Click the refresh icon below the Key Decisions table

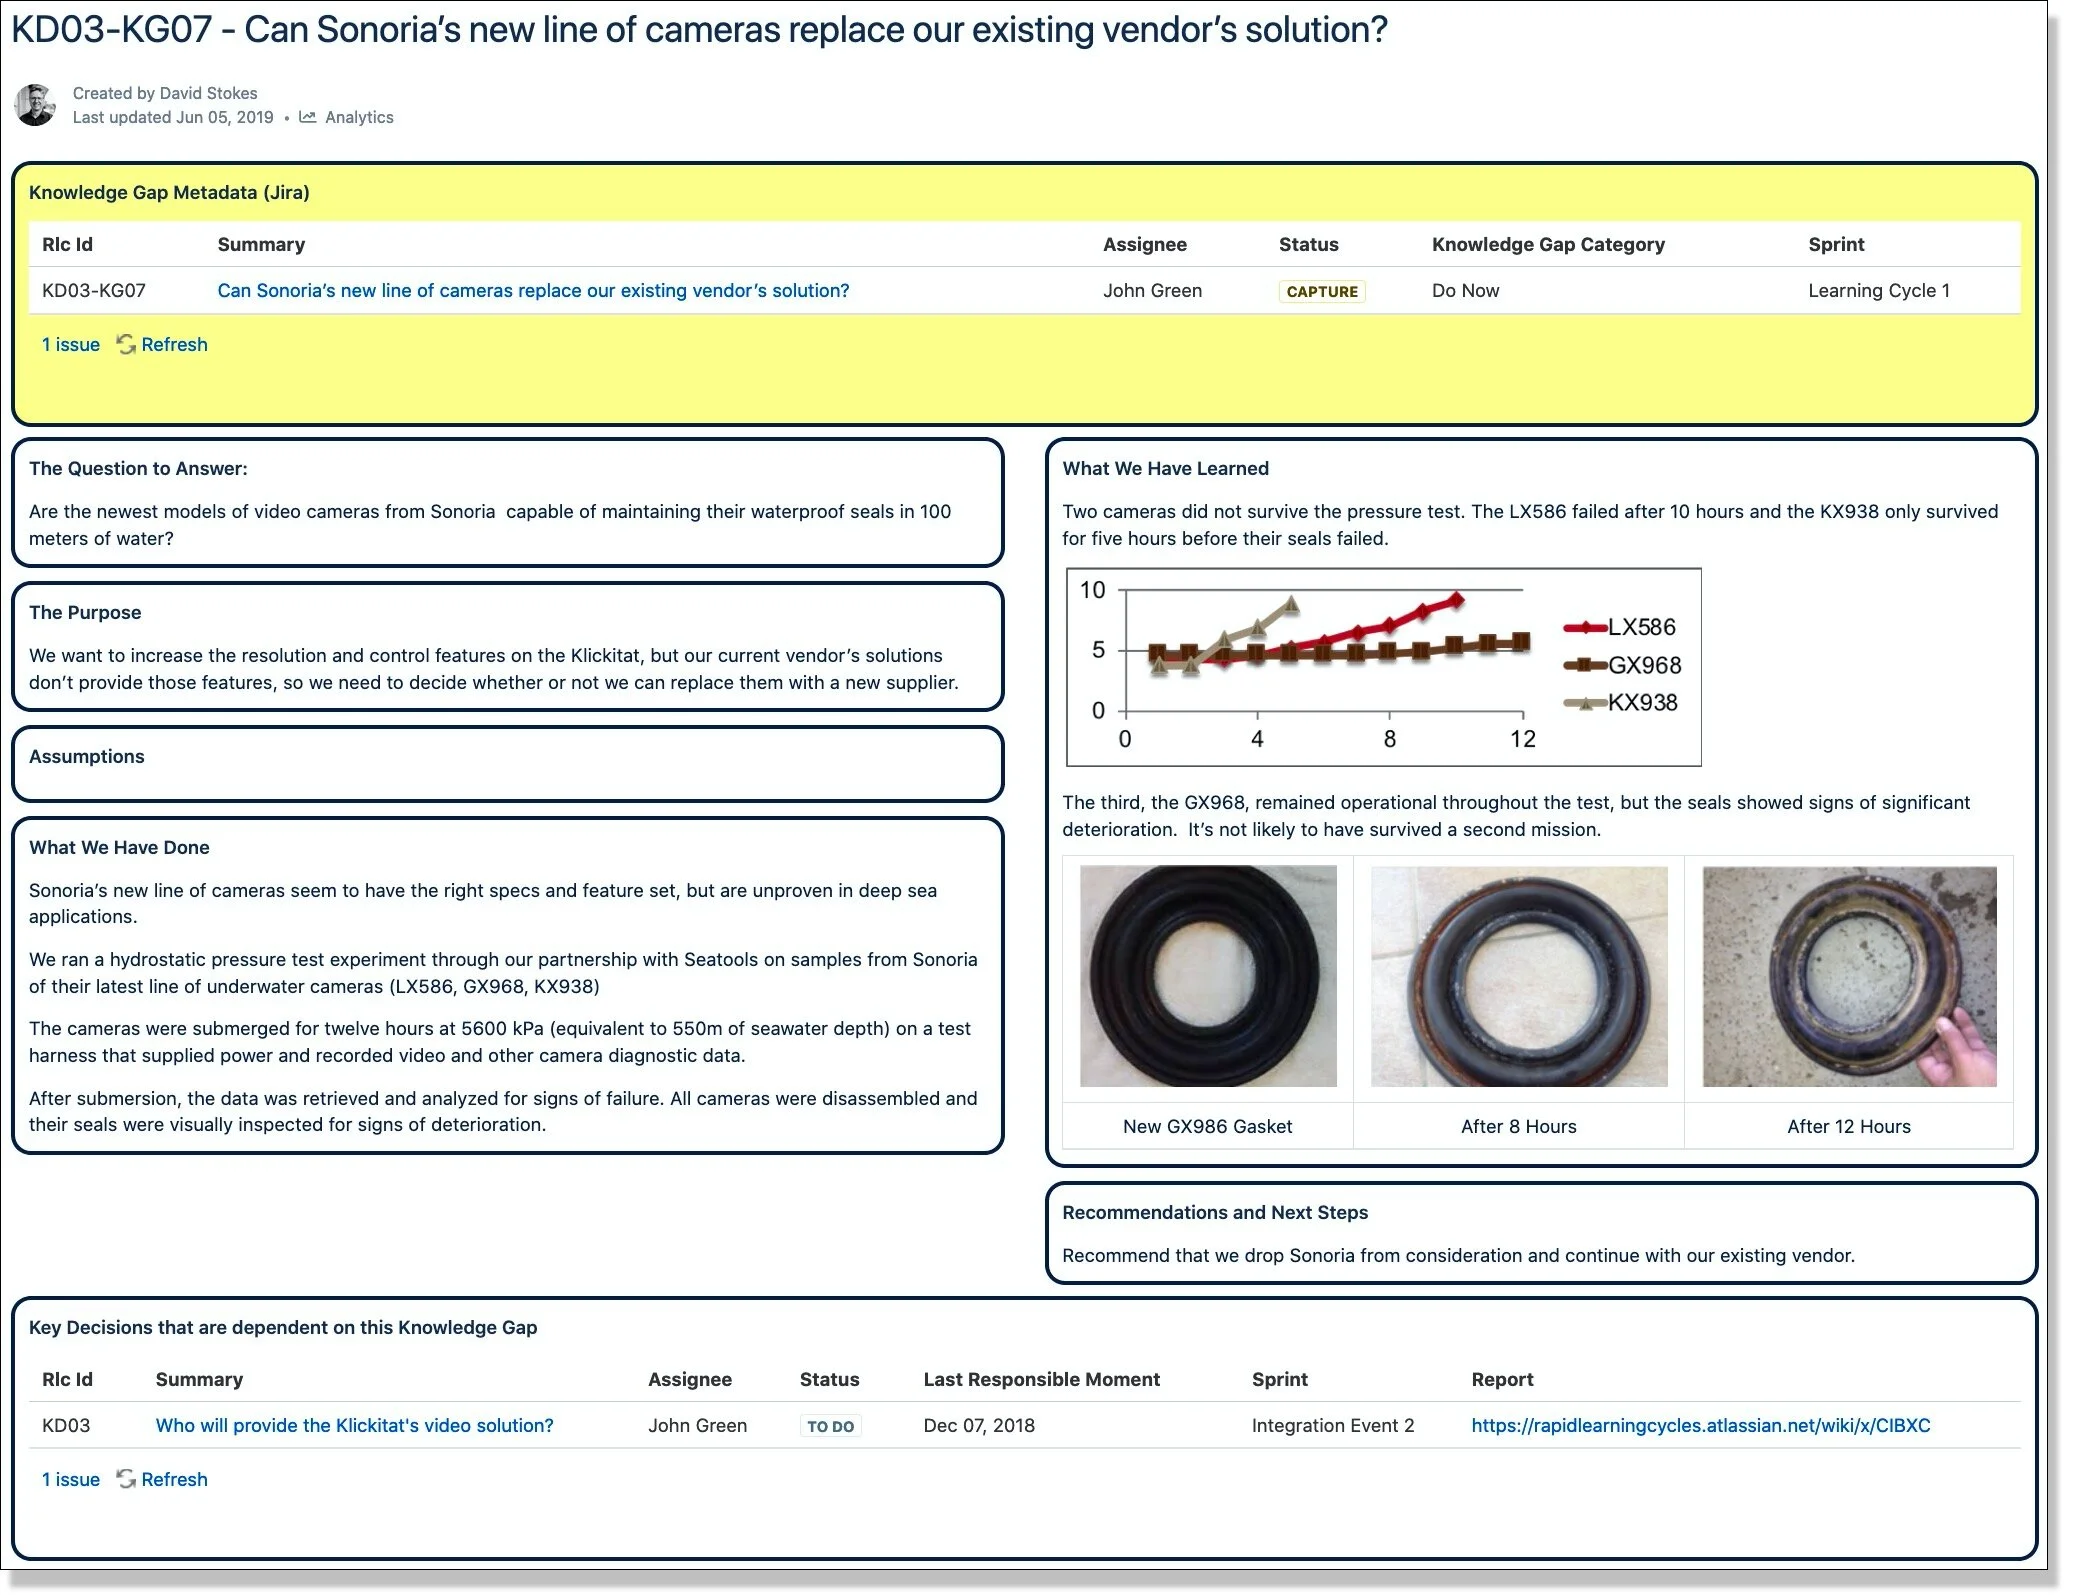[x=126, y=1479]
